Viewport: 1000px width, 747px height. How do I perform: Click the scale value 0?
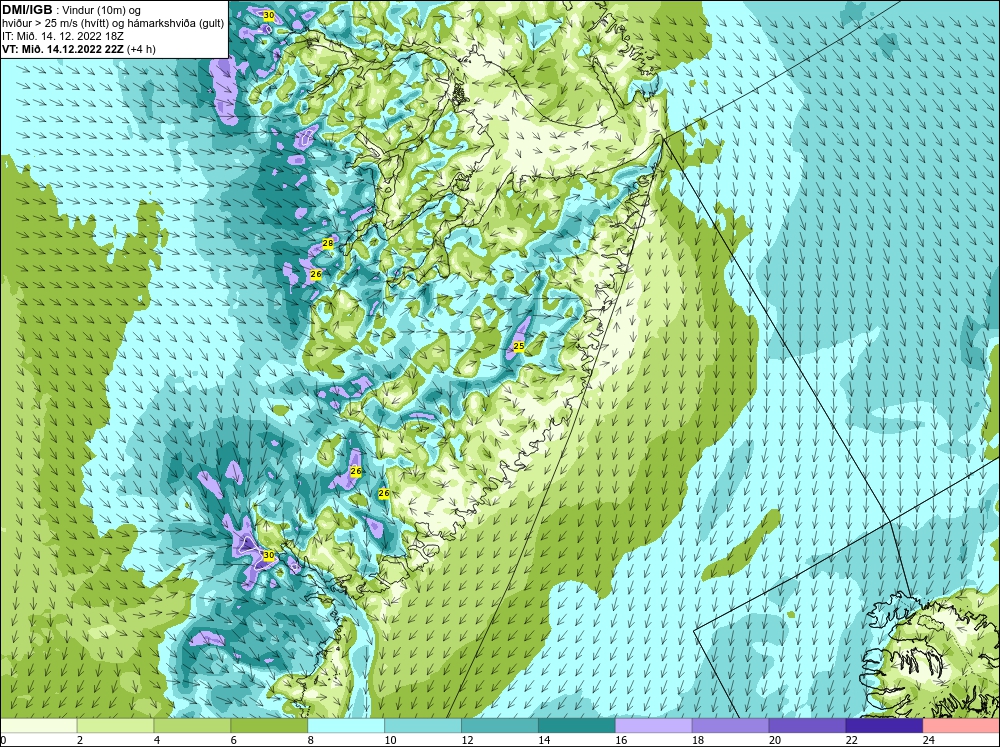pyautogui.click(x=3, y=740)
